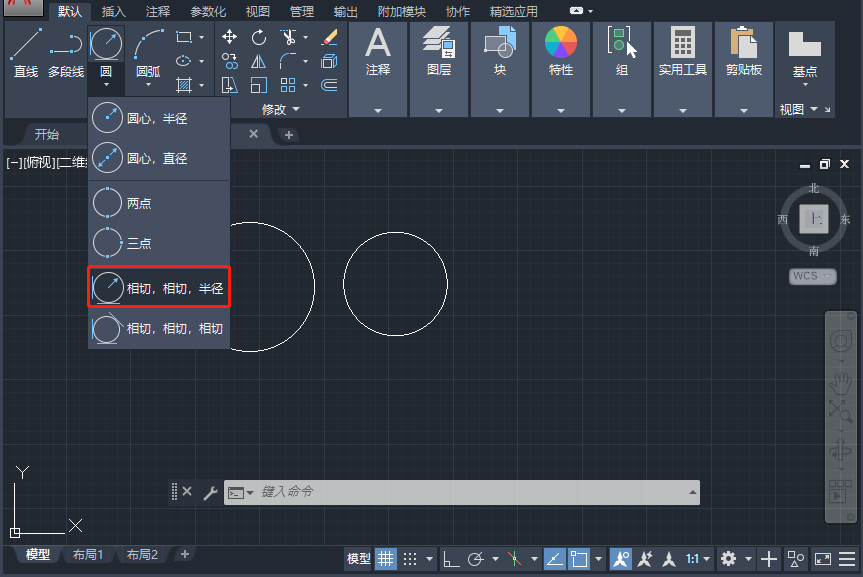Open the 图层 layers panel

point(439,69)
